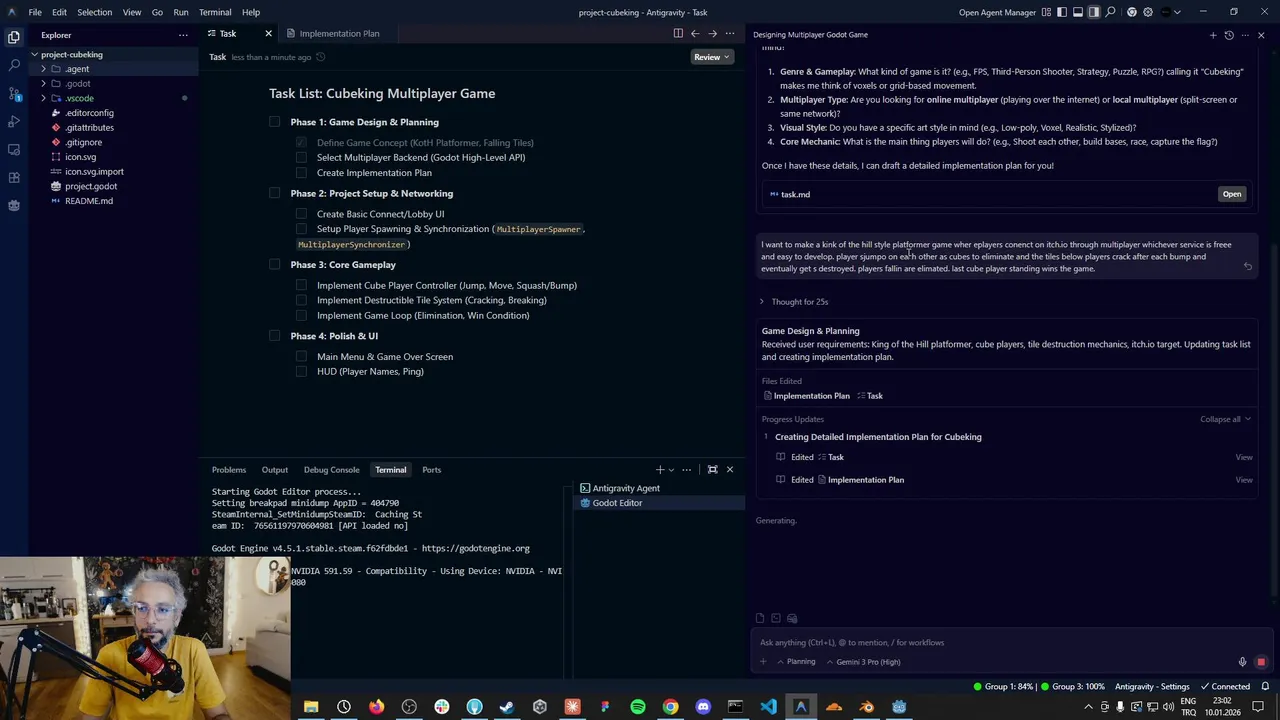The height and width of the screenshot is (720, 1280).
Task: Check Create Basic Connect/Lobby UI box
Action: pyautogui.click(x=301, y=214)
